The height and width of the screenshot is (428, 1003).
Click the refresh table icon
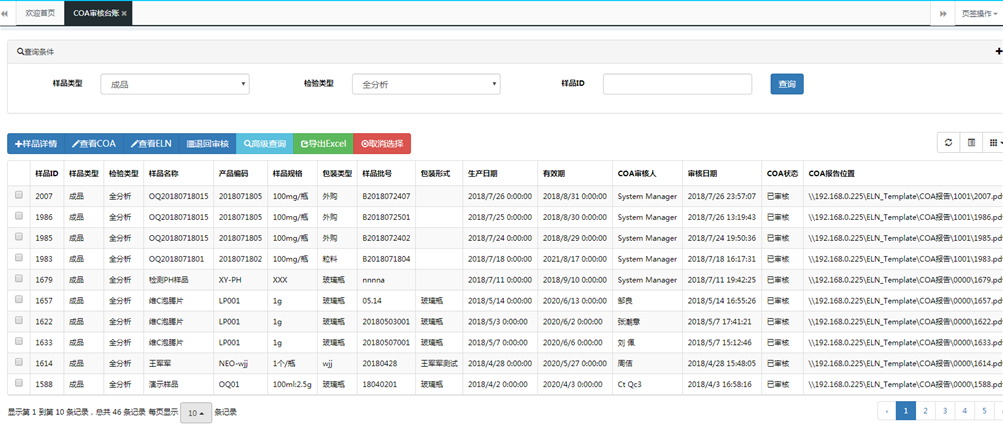pyautogui.click(x=949, y=143)
